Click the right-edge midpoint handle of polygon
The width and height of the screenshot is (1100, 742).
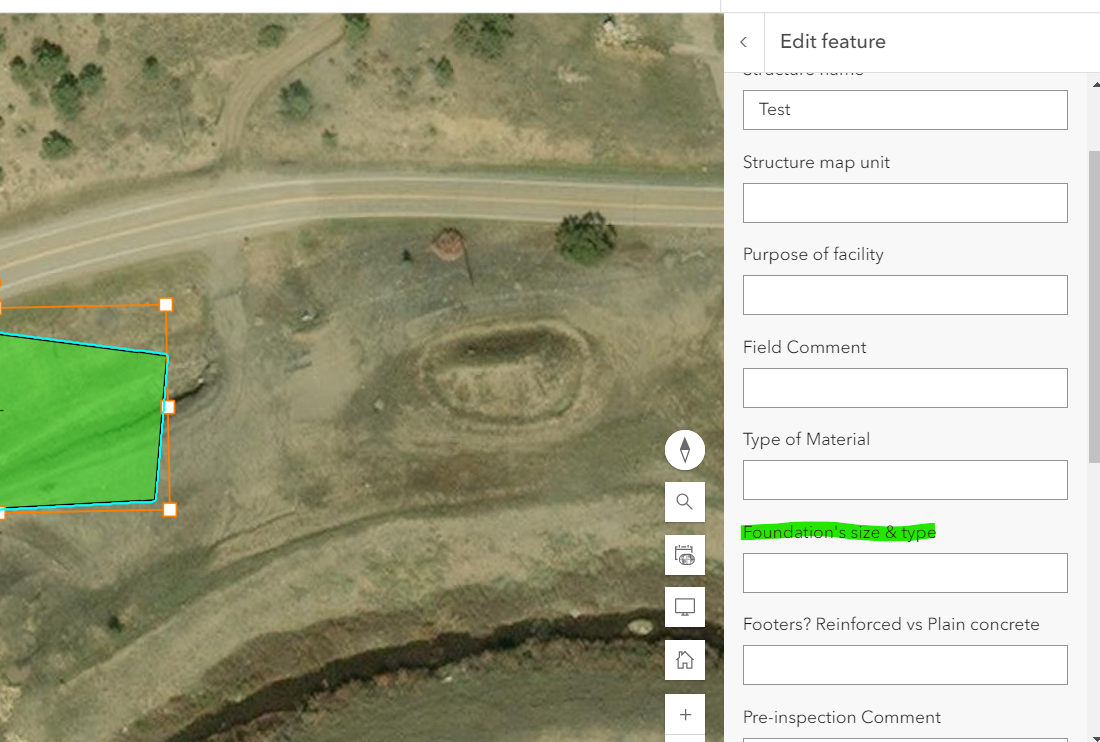pos(168,407)
